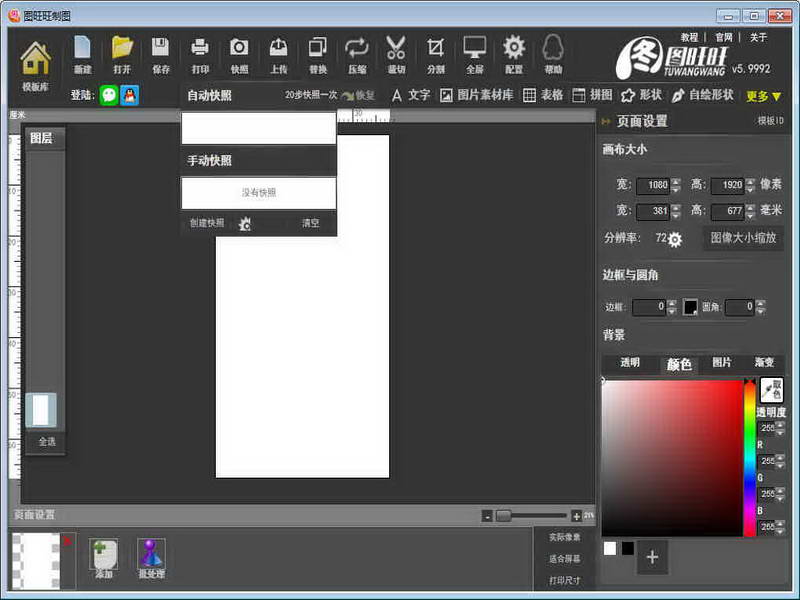
Task: Expand the 更多 dropdown menu
Action: pyautogui.click(x=763, y=96)
